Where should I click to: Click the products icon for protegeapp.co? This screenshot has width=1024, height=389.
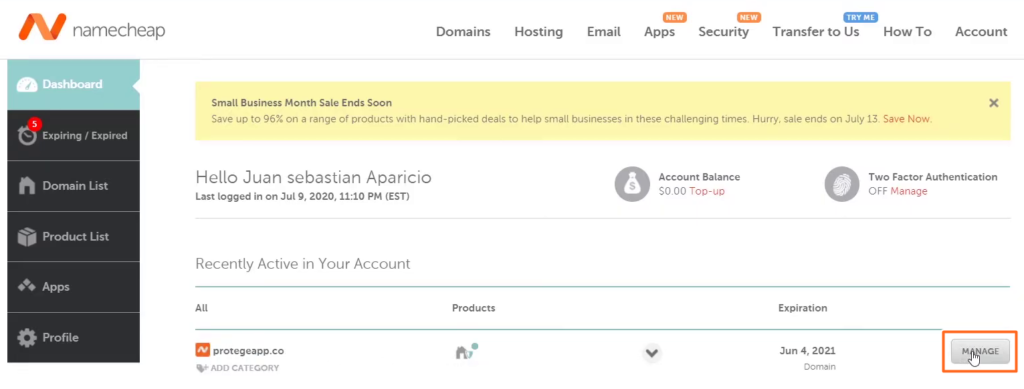(466, 351)
